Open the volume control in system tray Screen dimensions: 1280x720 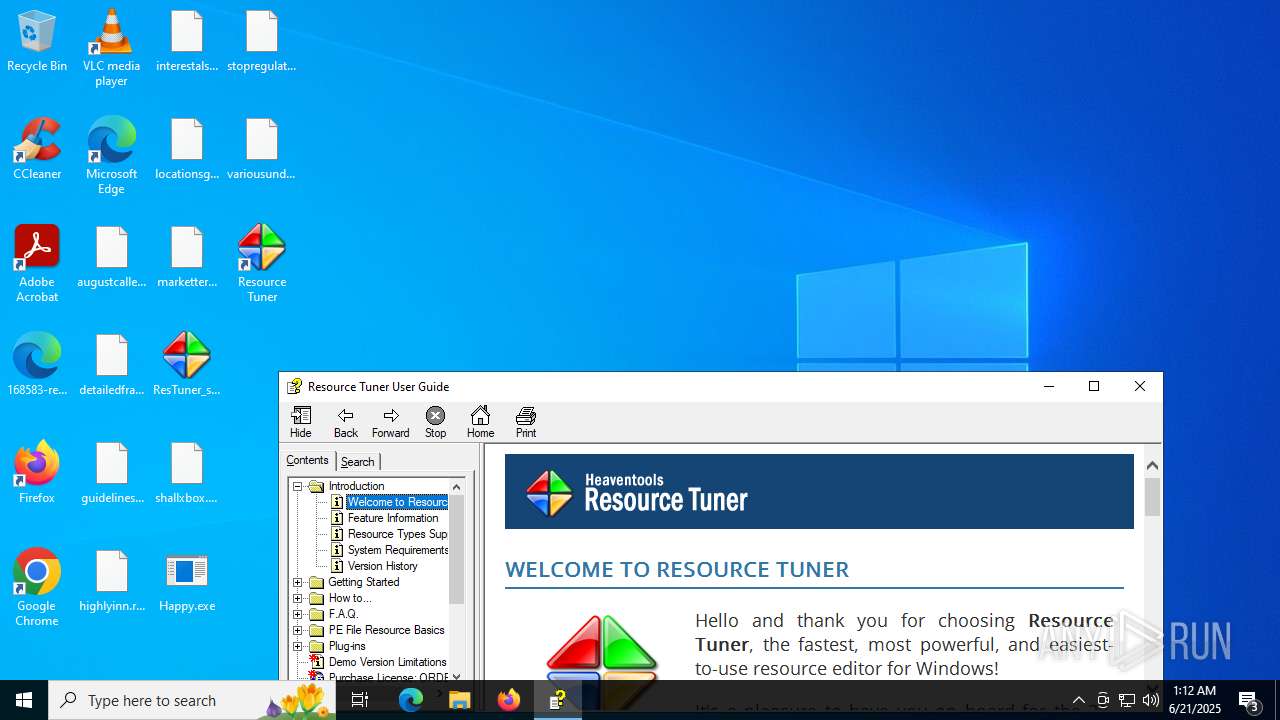coord(1151,700)
